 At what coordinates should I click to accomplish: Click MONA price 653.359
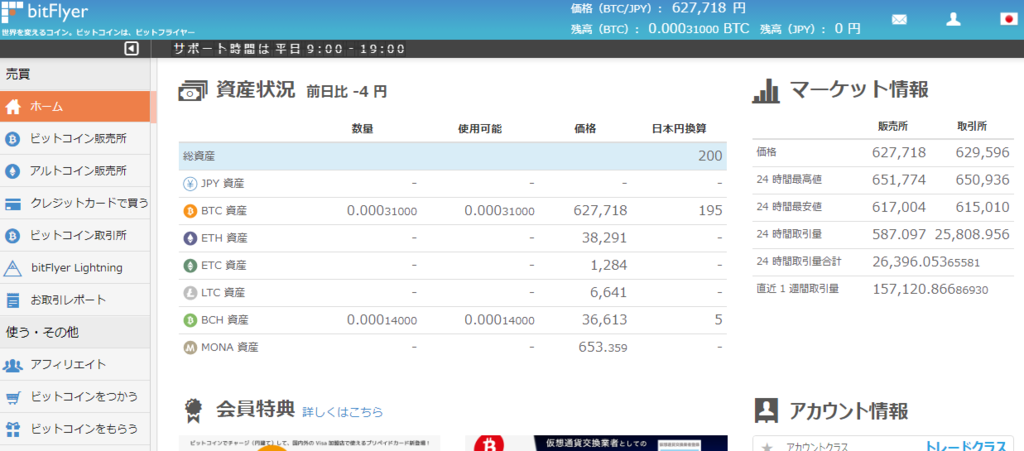tap(603, 348)
